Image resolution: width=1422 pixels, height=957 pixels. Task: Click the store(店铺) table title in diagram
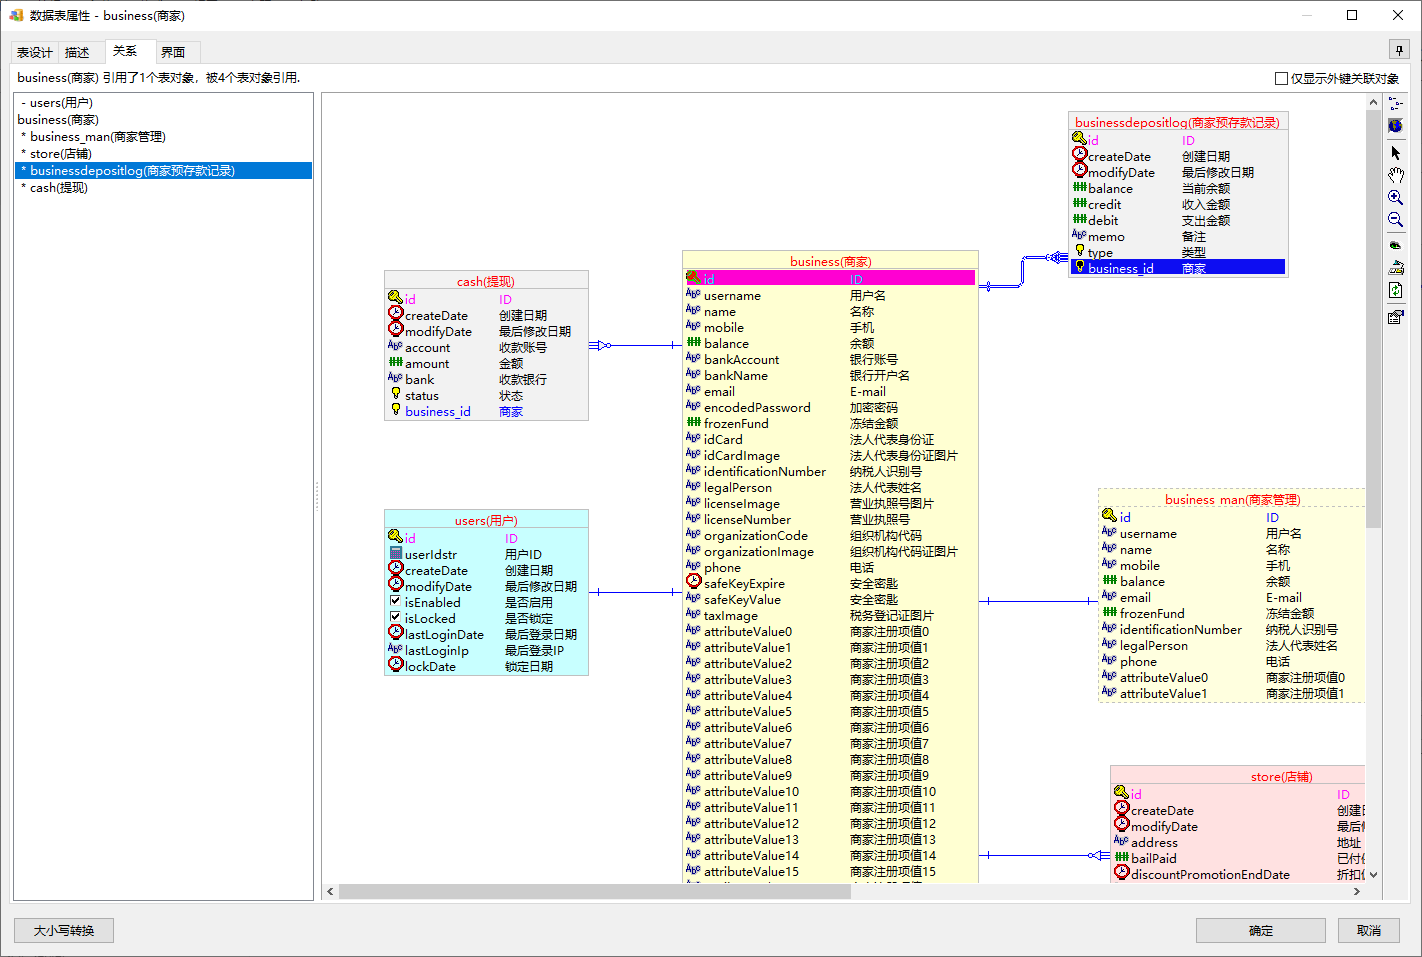1281,776
